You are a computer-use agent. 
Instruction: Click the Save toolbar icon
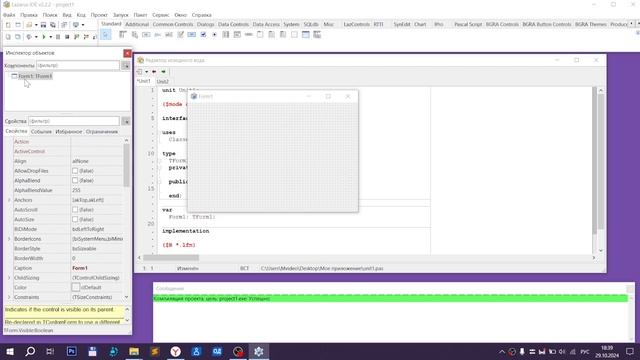(43, 25)
